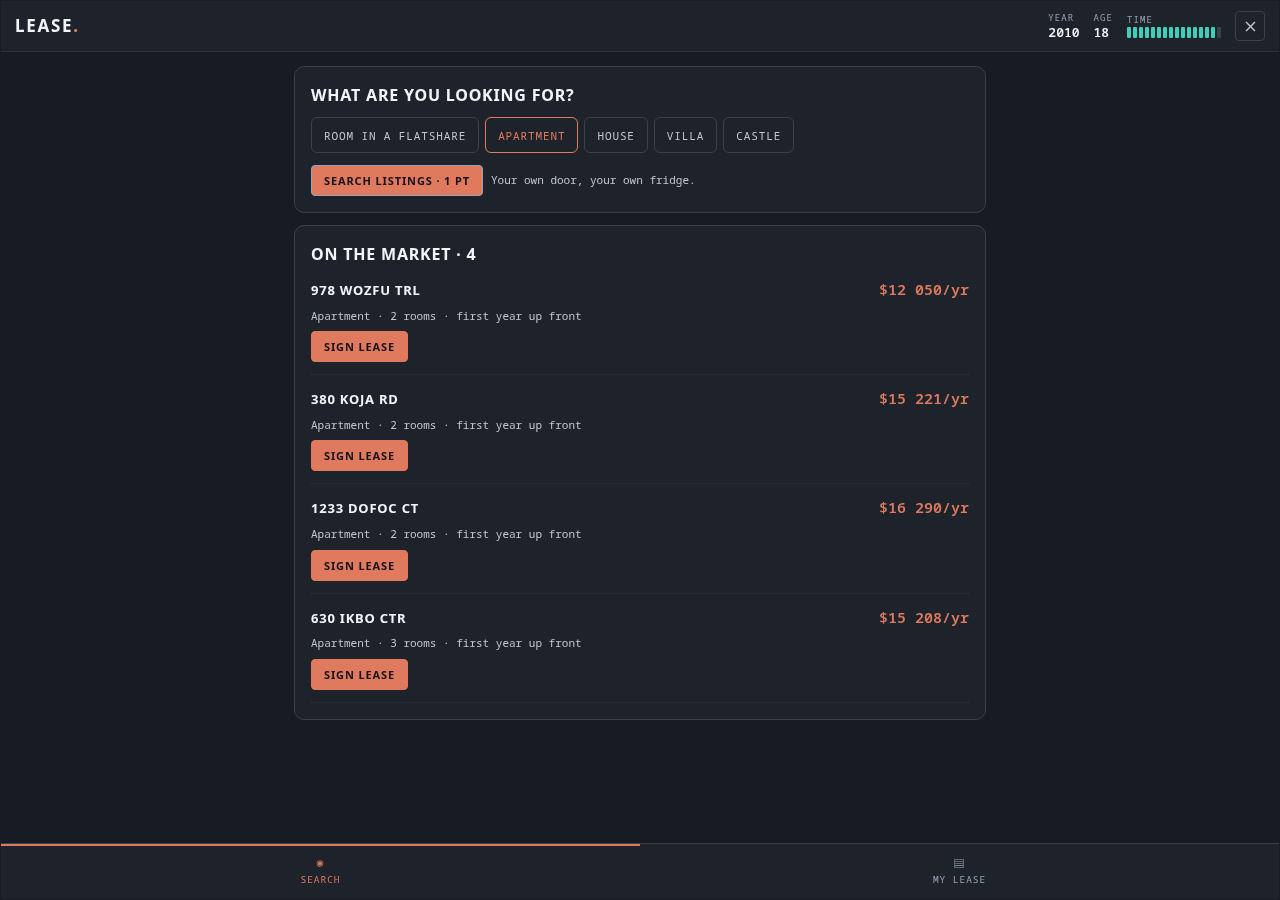Select Room in a Flatshare option
This screenshot has width=1280, height=900.
click(395, 135)
